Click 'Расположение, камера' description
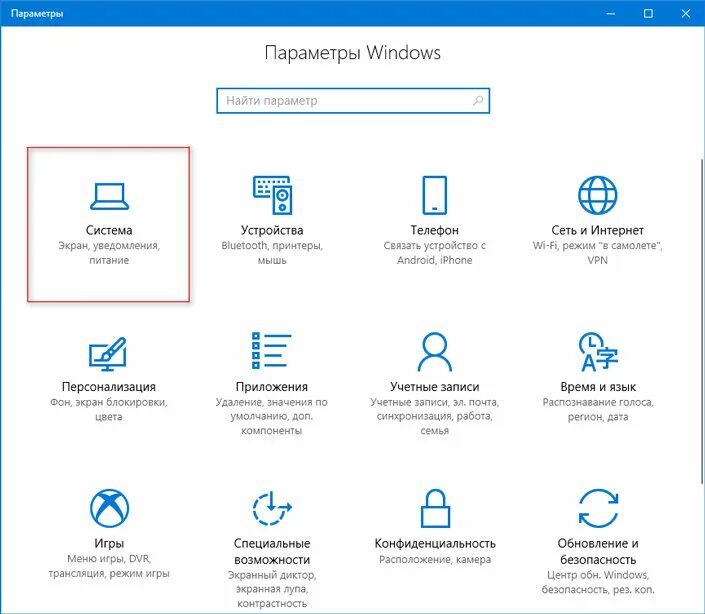The image size is (705, 614). click(435, 560)
